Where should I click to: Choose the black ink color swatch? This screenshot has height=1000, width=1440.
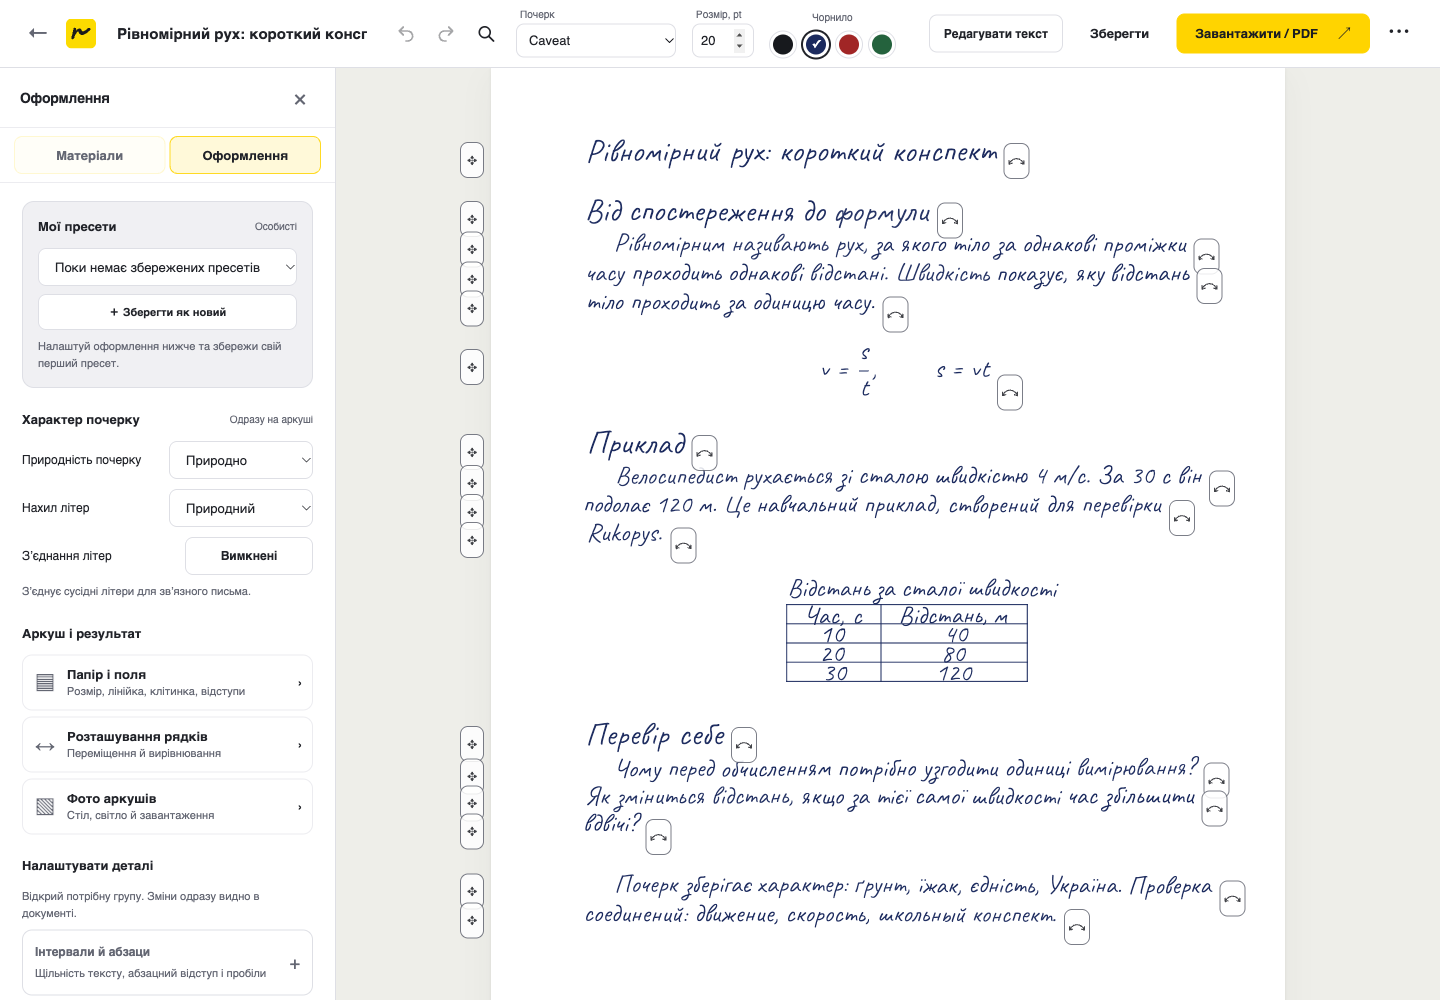[x=783, y=44]
